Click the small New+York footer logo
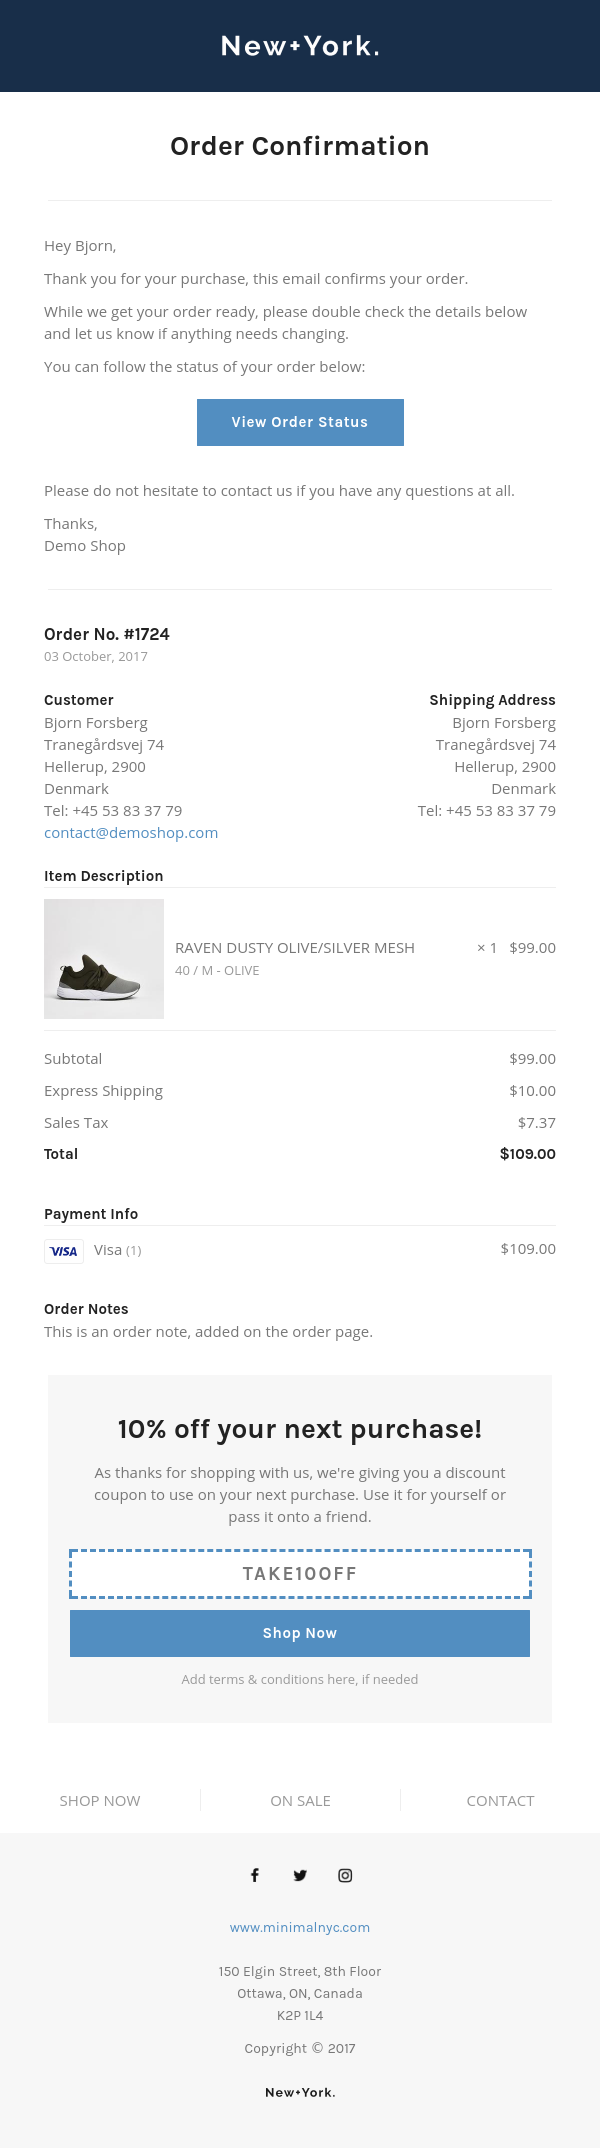The width and height of the screenshot is (600, 2148). [x=300, y=2092]
